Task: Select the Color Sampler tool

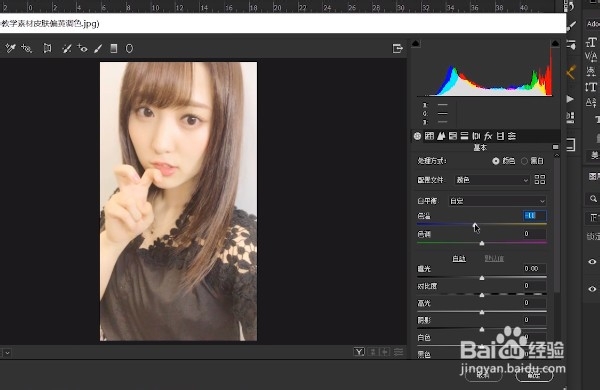Action: (x=26, y=48)
